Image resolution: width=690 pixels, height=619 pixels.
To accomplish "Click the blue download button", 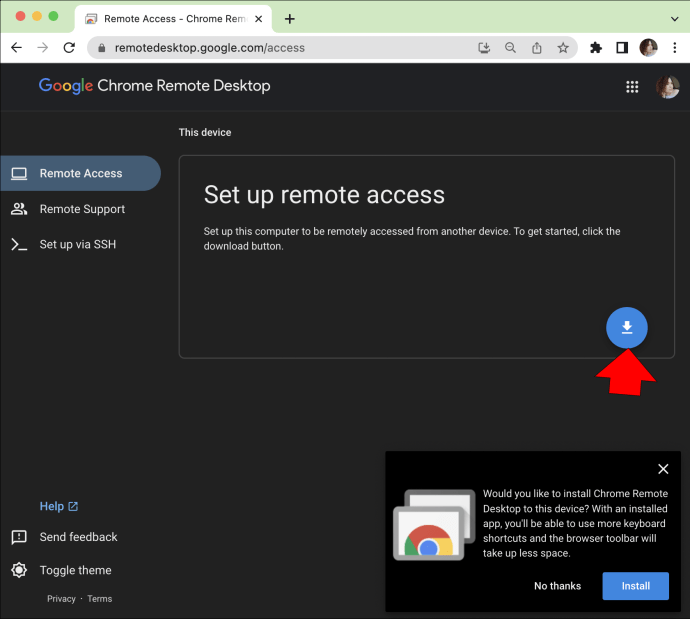I will click(627, 327).
